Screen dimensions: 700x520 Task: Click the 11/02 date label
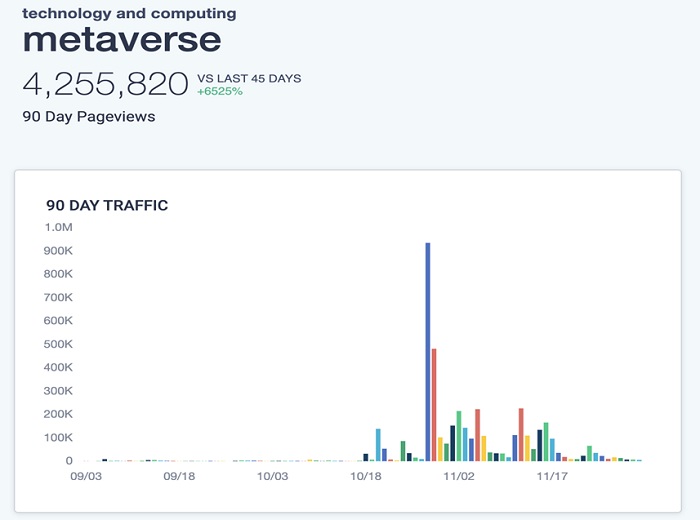coord(459,476)
